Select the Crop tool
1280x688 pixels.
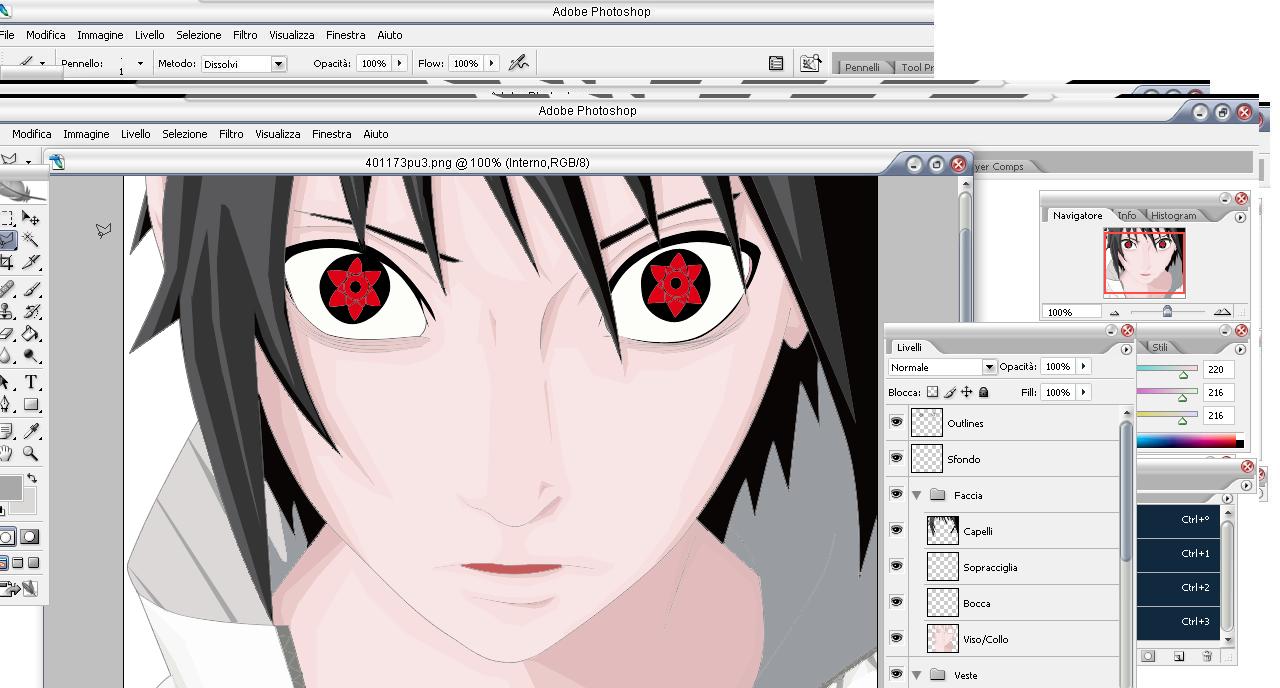click(x=6, y=262)
